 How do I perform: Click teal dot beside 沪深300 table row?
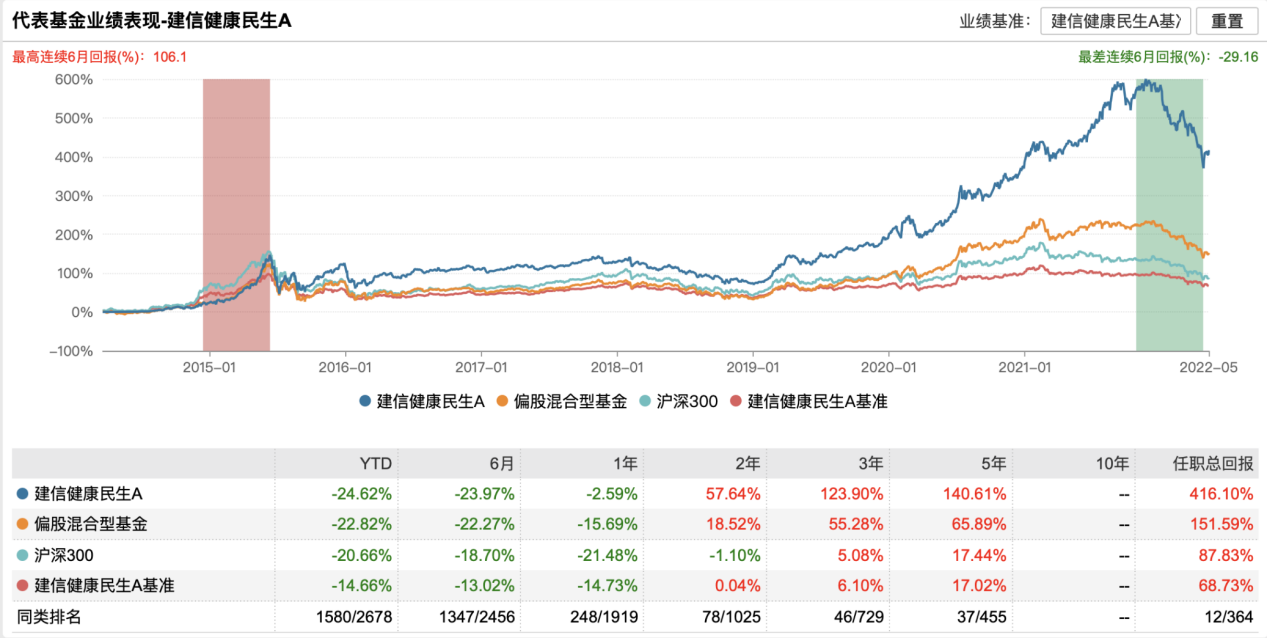coord(23,555)
